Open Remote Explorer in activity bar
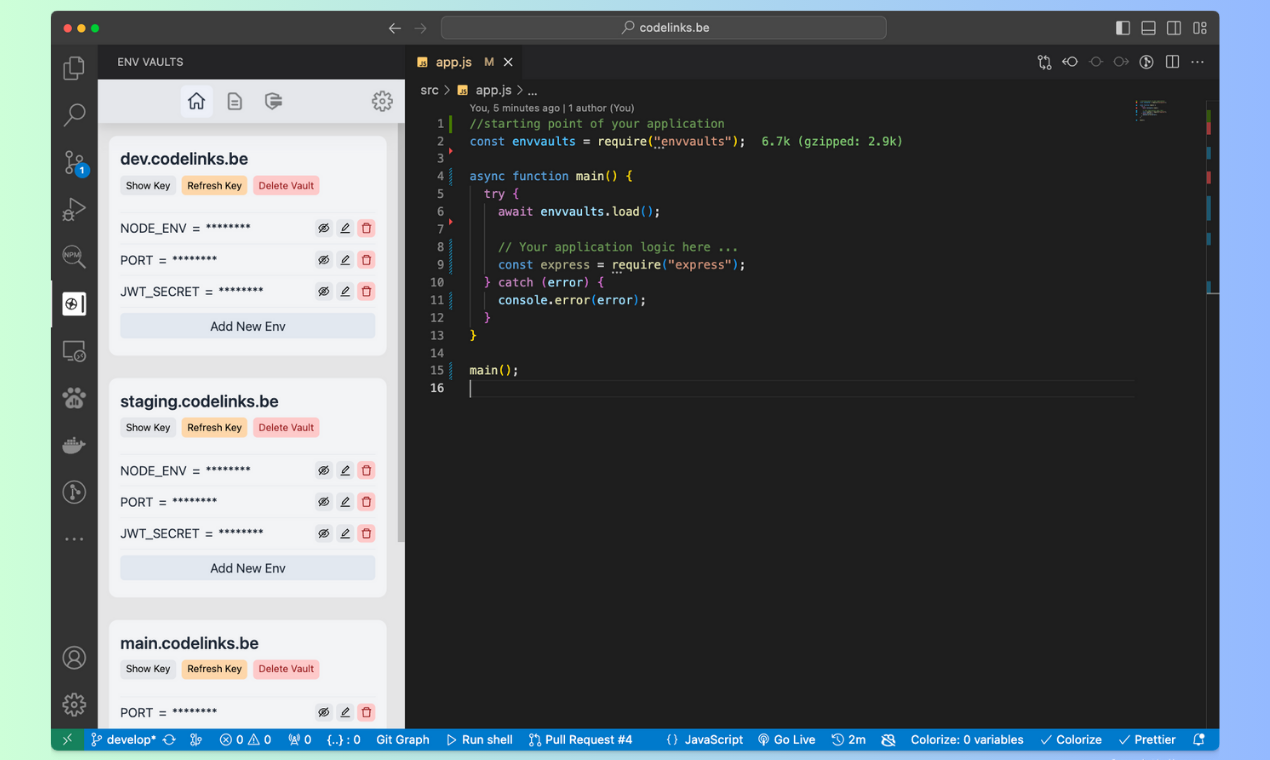The height and width of the screenshot is (760, 1270). pos(74,351)
